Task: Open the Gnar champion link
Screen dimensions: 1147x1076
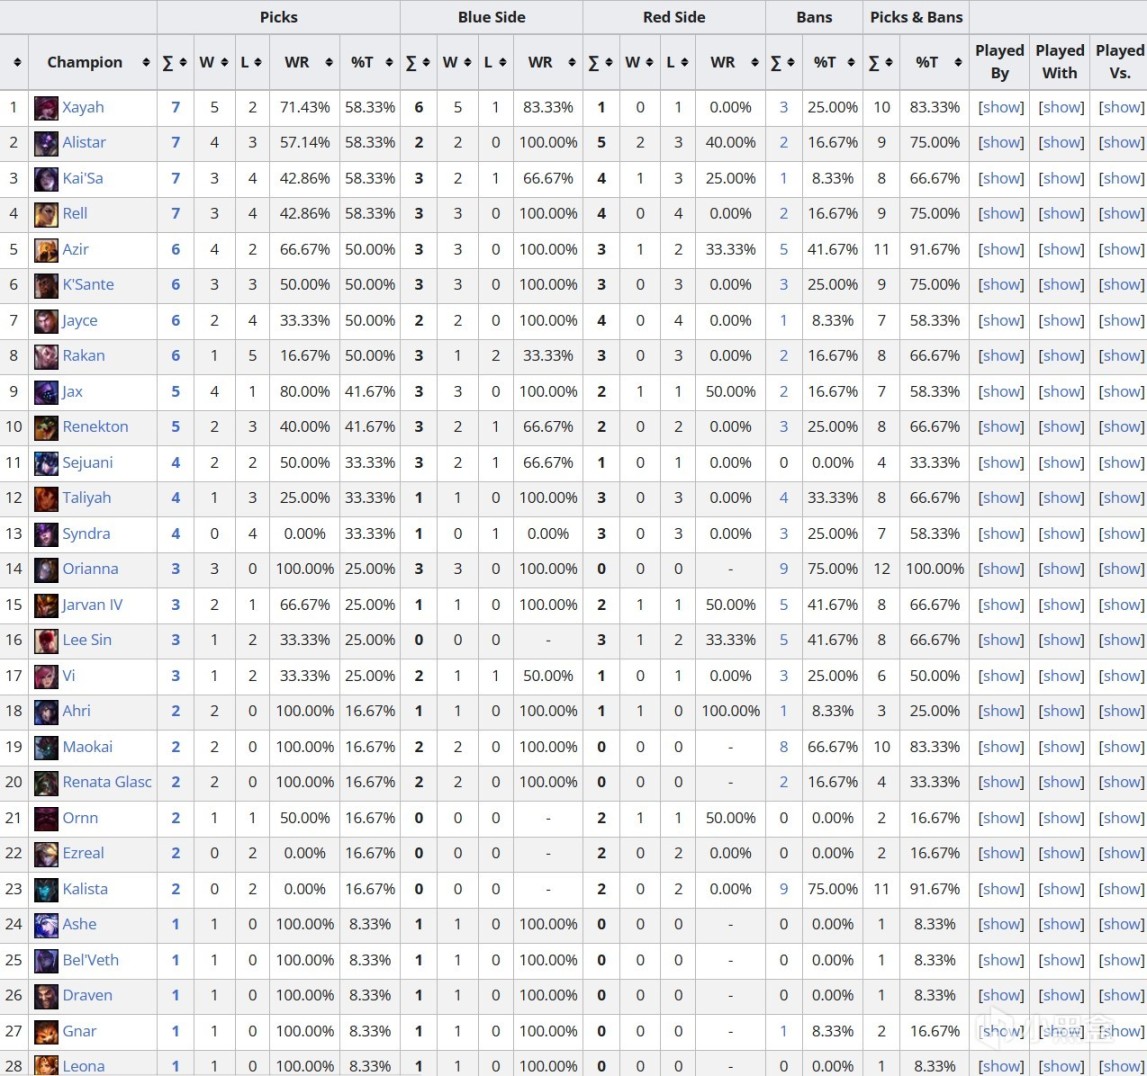Action: [79, 1031]
